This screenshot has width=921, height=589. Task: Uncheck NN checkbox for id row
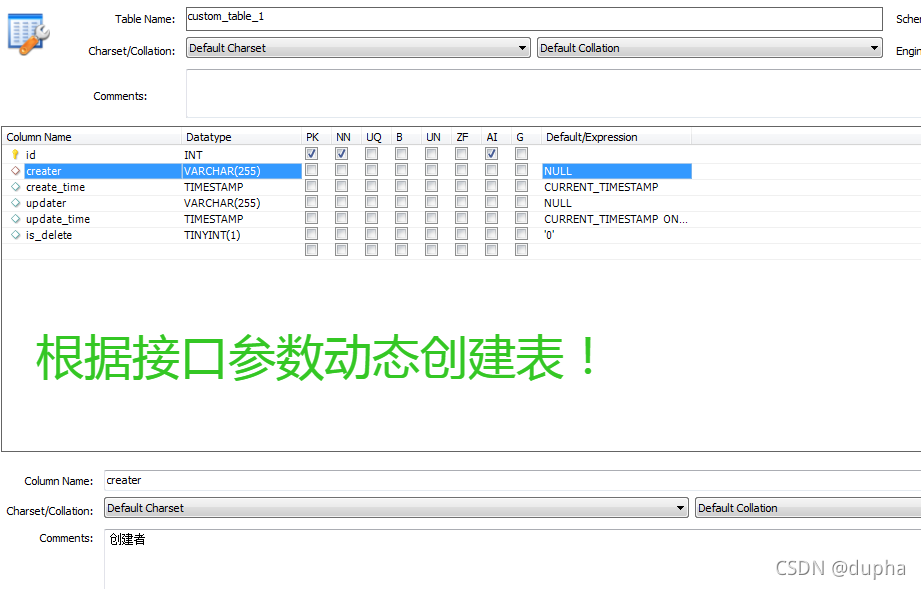tap(341, 154)
